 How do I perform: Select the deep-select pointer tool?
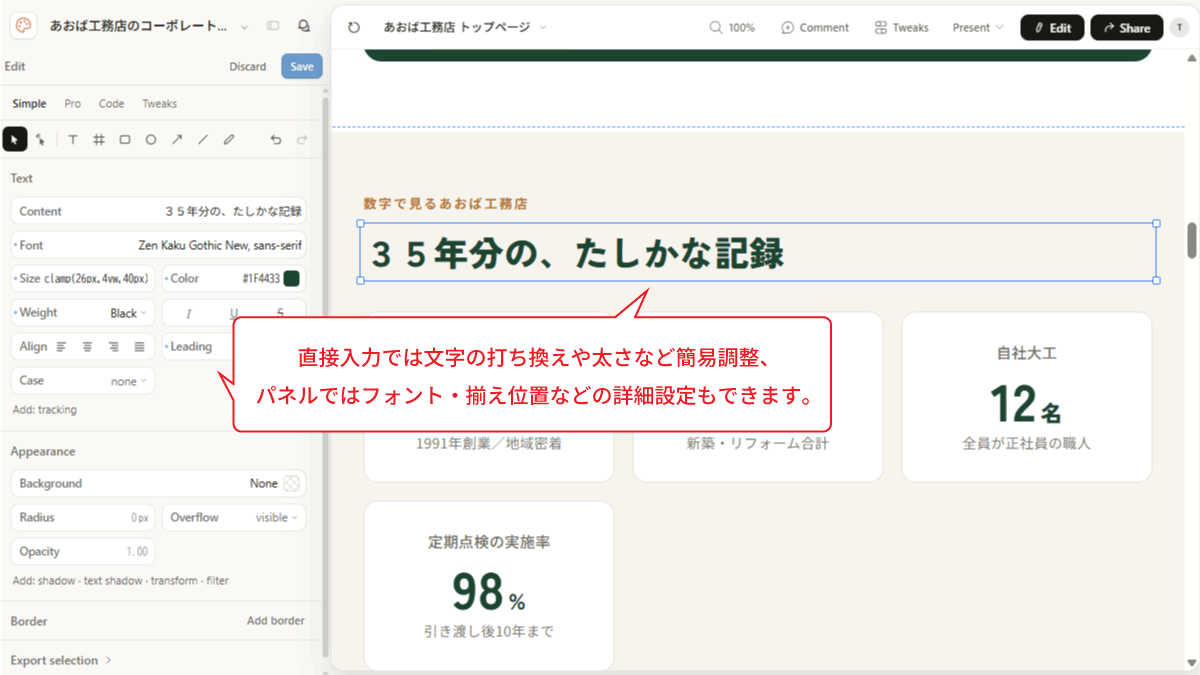pos(40,140)
